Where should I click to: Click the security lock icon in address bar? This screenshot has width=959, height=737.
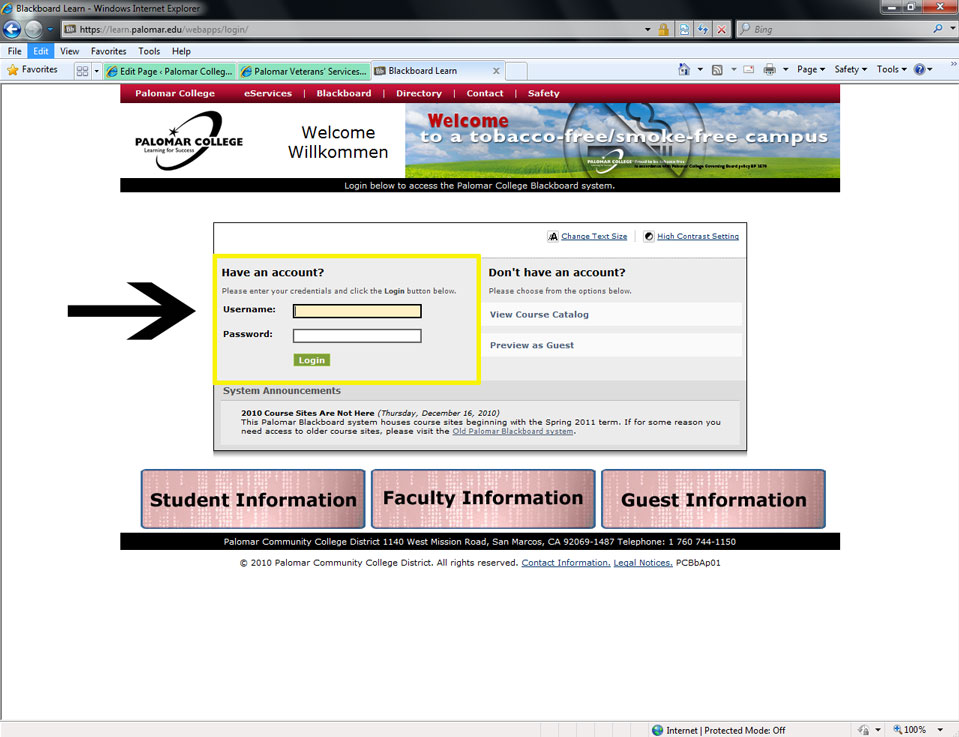663,29
